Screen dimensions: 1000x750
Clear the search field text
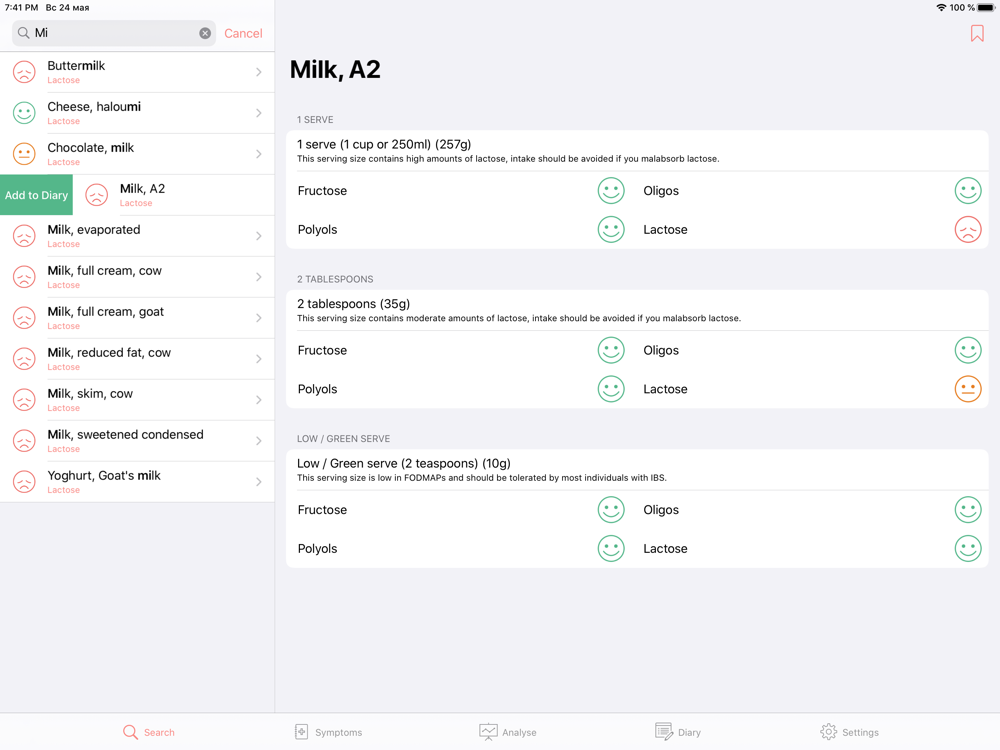205,33
